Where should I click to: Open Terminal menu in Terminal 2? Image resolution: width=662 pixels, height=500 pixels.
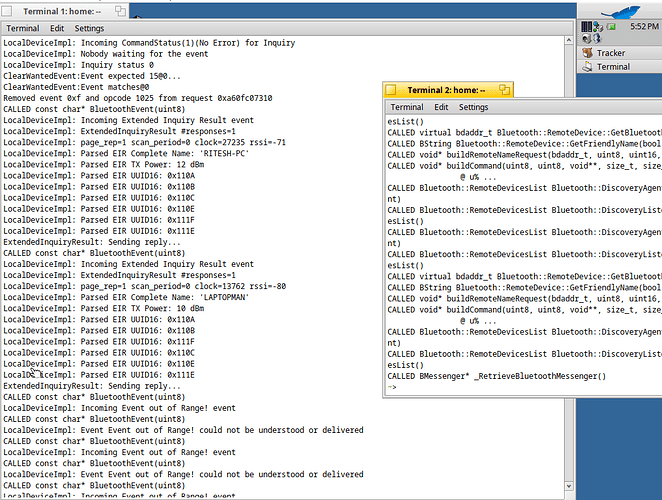(x=407, y=107)
